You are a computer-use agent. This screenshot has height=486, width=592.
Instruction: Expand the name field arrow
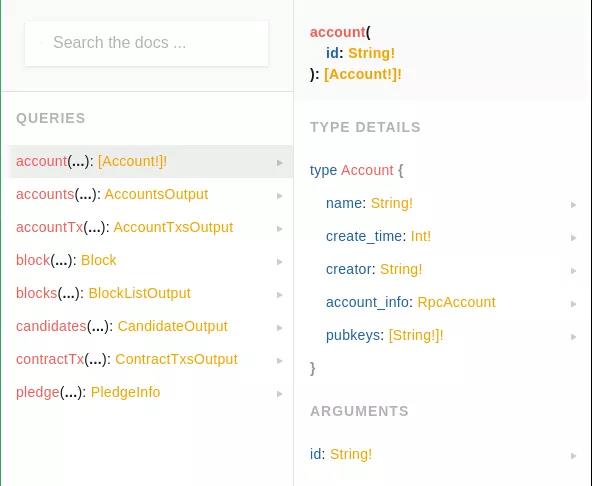(574, 205)
